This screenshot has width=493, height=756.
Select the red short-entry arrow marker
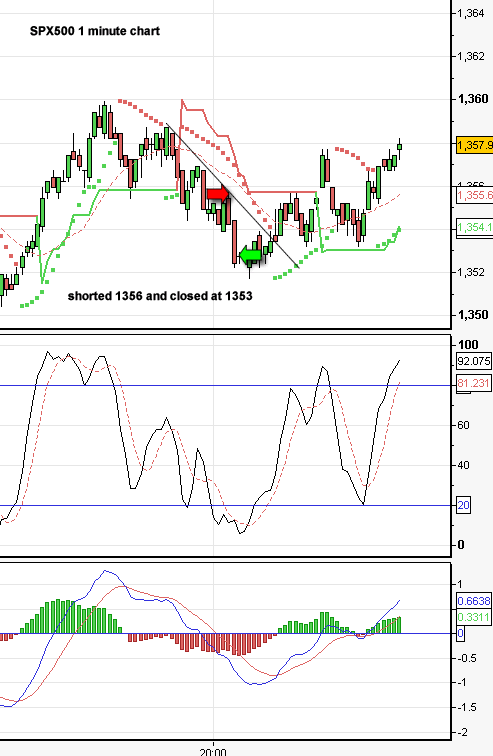coord(218,194)
